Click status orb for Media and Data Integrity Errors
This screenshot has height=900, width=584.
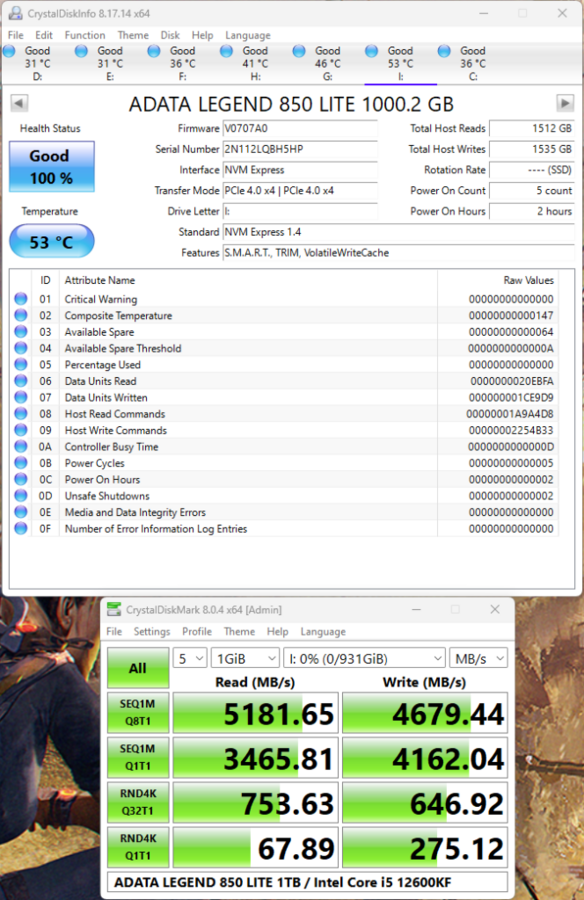21,512
